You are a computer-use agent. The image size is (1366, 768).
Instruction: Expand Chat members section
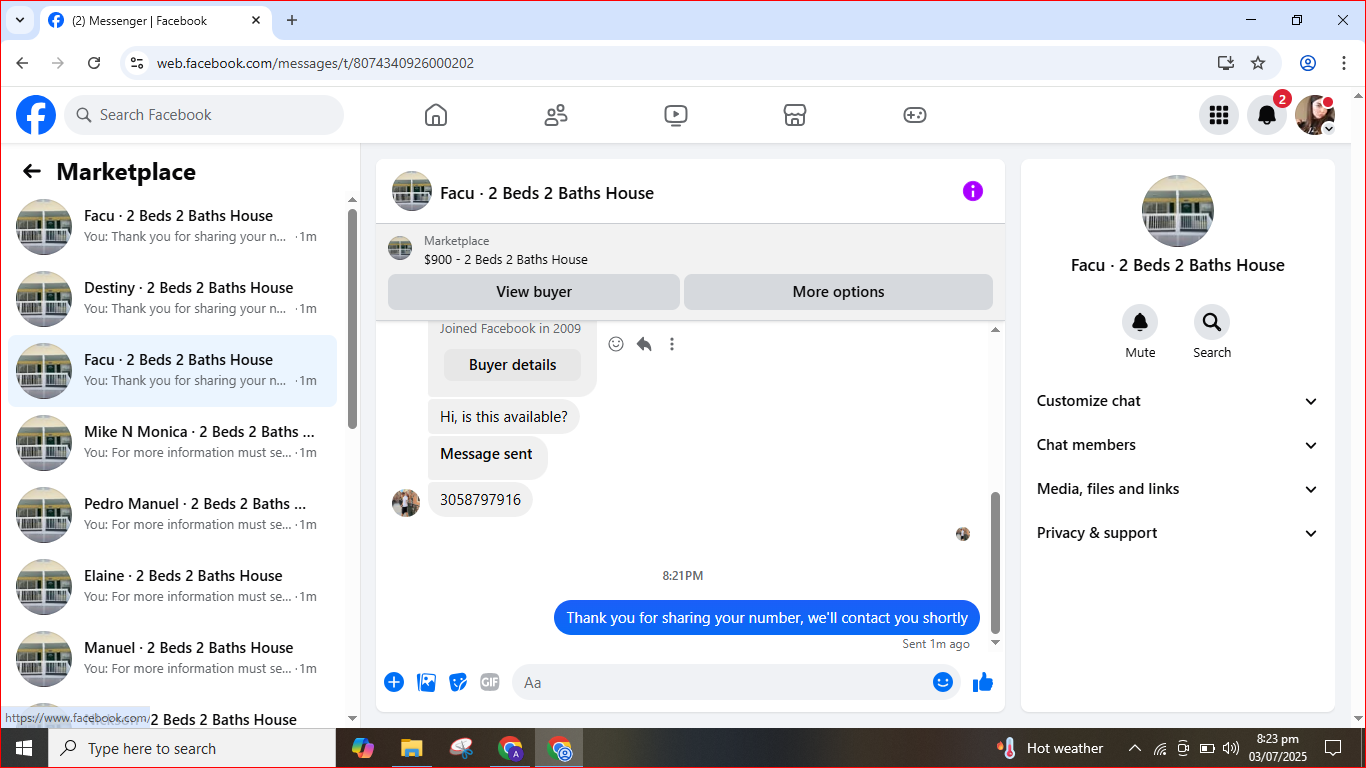[x=1178, y=445]
